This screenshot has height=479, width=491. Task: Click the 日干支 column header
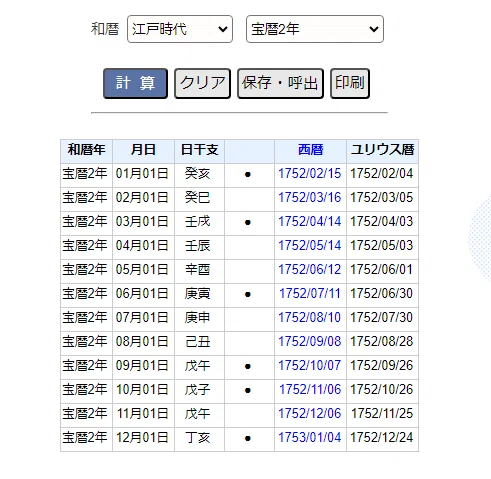199,150
